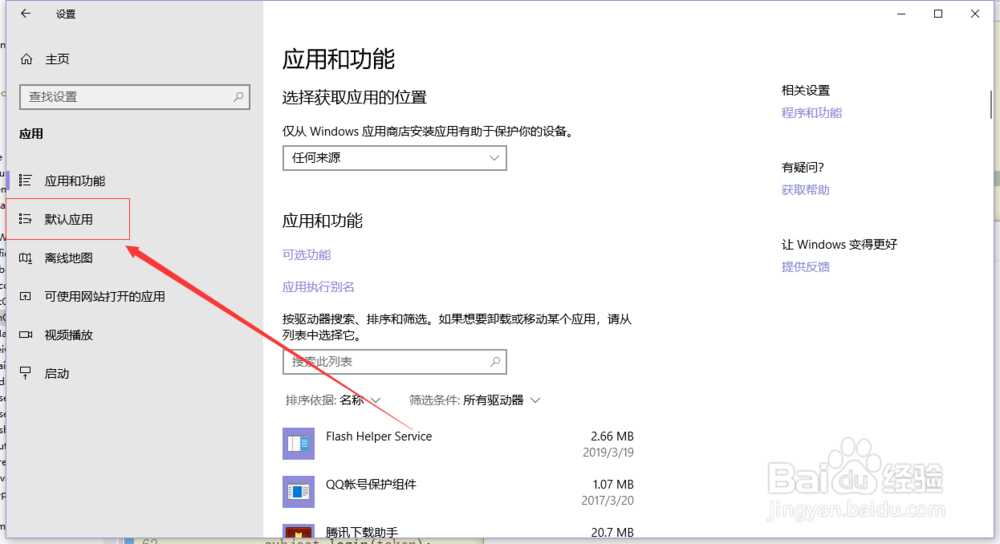Select the QQ帐号保护组件 entry name
1000x544 pixels.
point(371,485)
